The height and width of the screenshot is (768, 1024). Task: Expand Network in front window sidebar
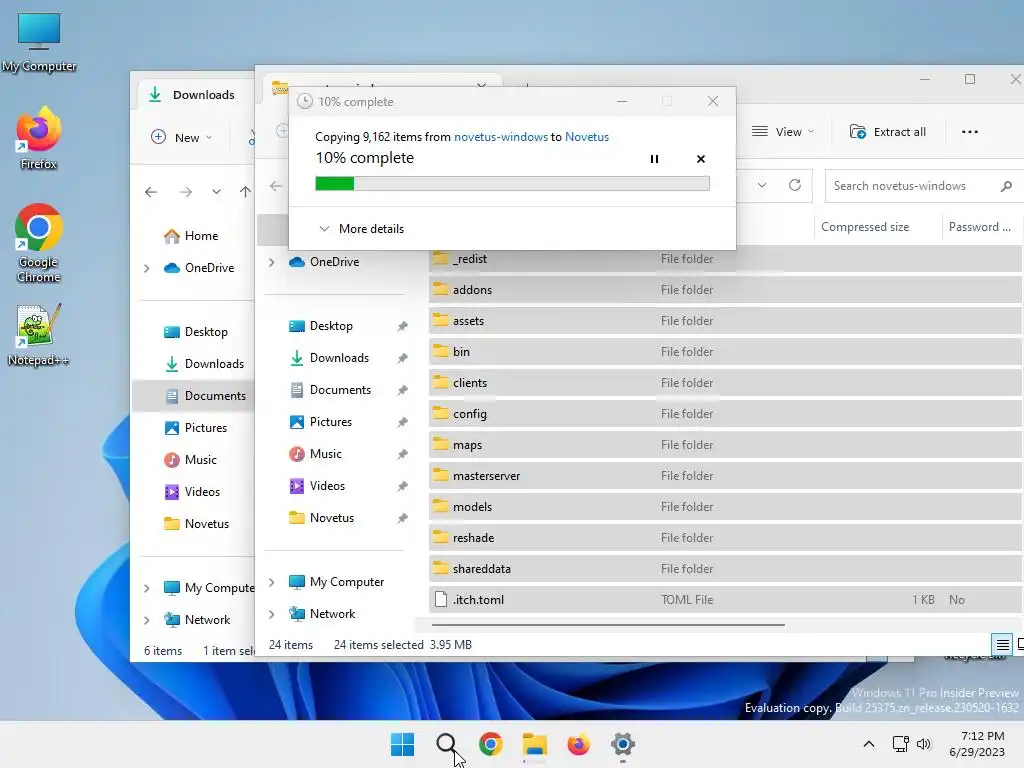272,614
